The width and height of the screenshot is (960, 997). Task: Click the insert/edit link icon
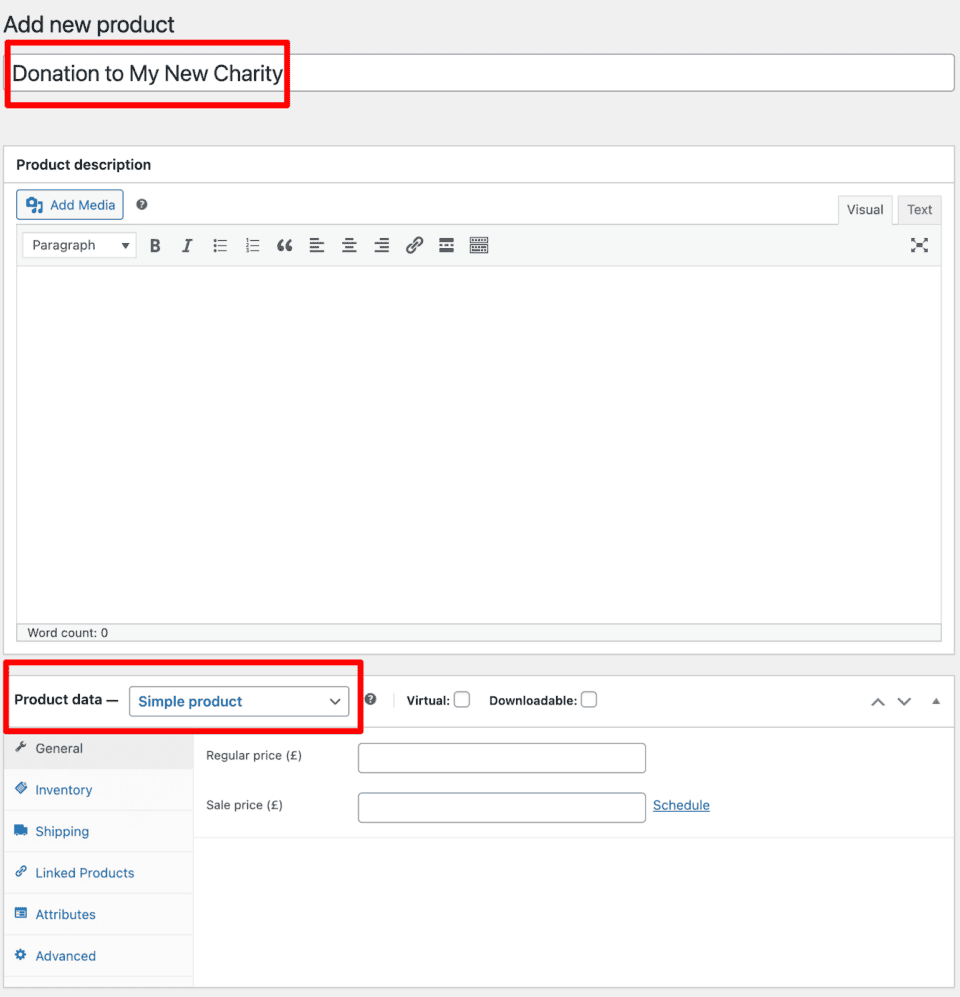pos(414,246)
